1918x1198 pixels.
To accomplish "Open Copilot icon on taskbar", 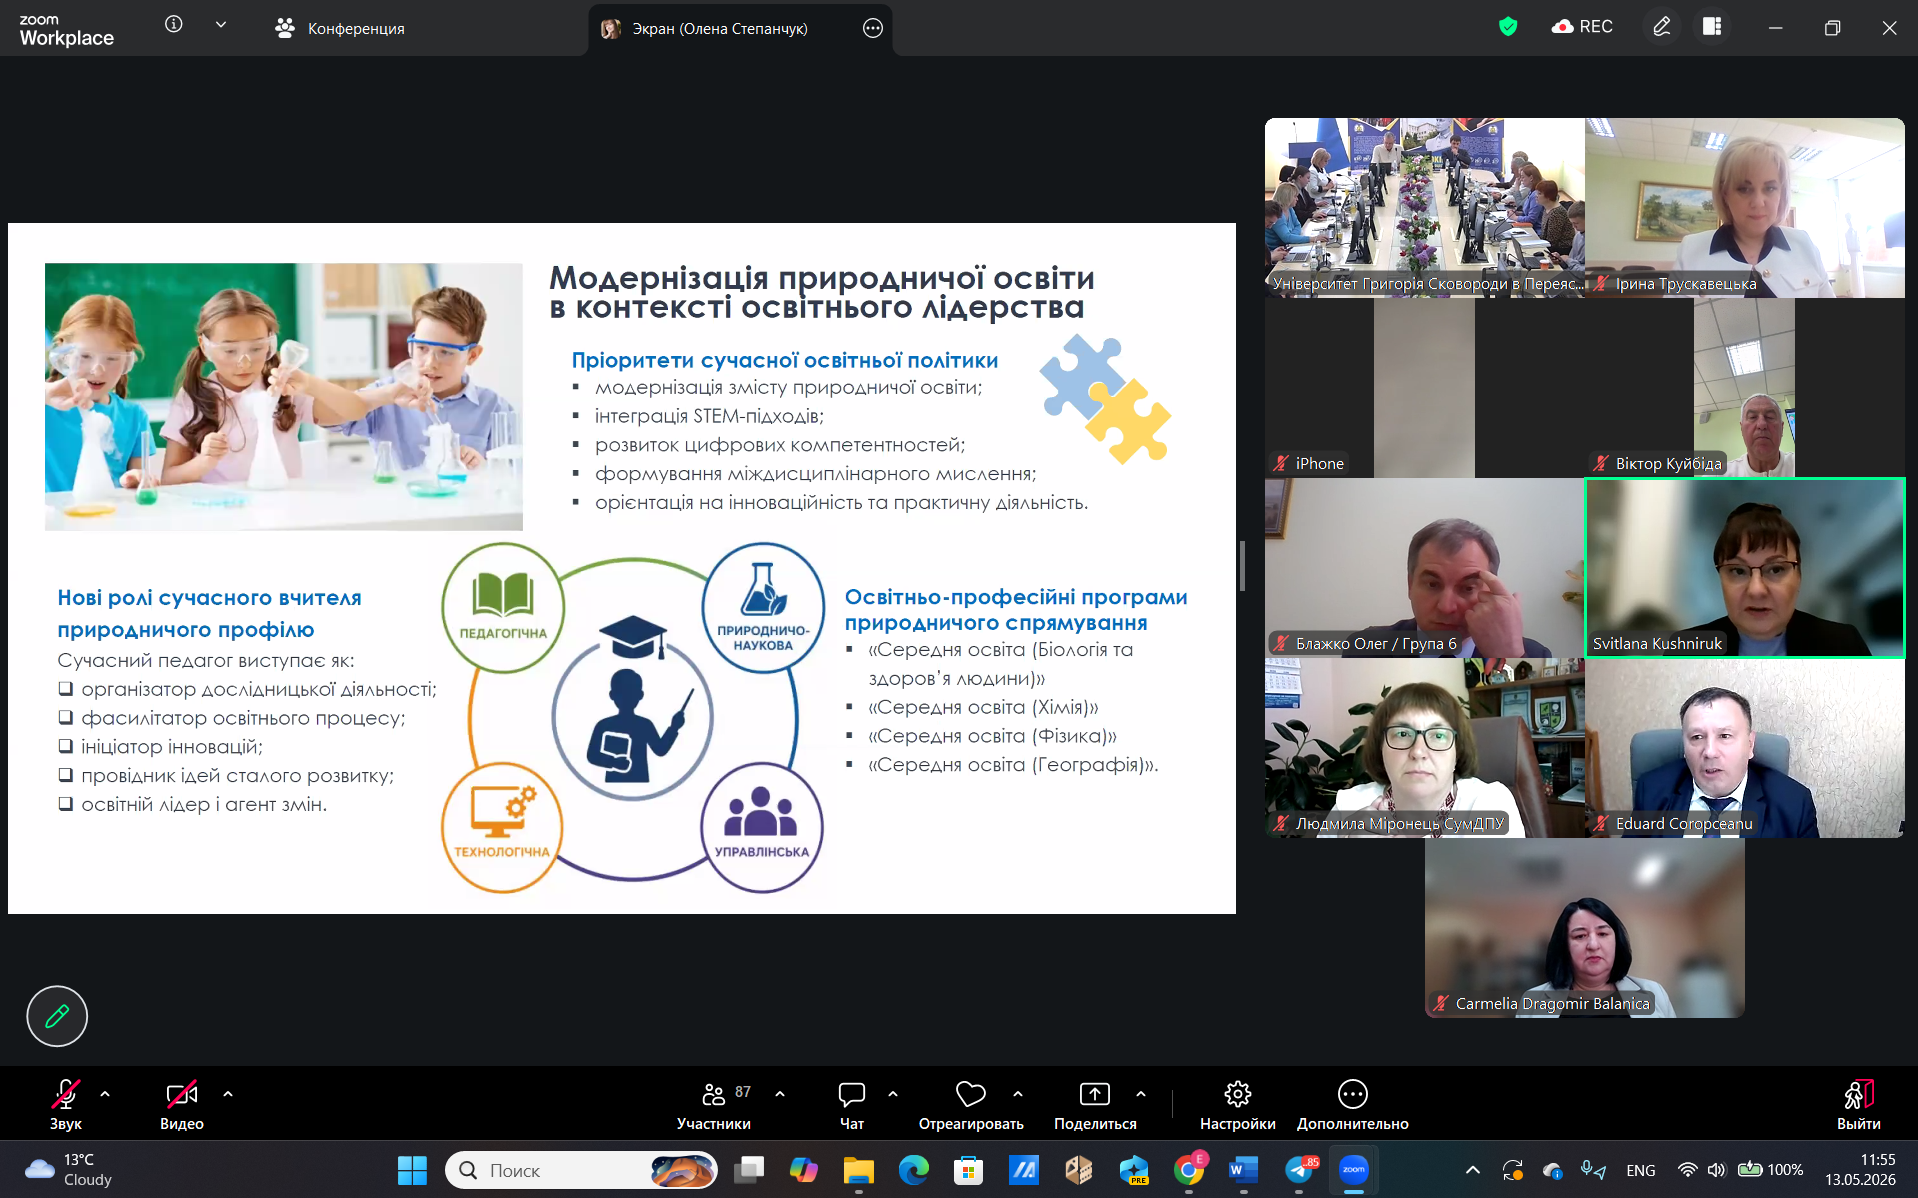I will click(803, 1170).
